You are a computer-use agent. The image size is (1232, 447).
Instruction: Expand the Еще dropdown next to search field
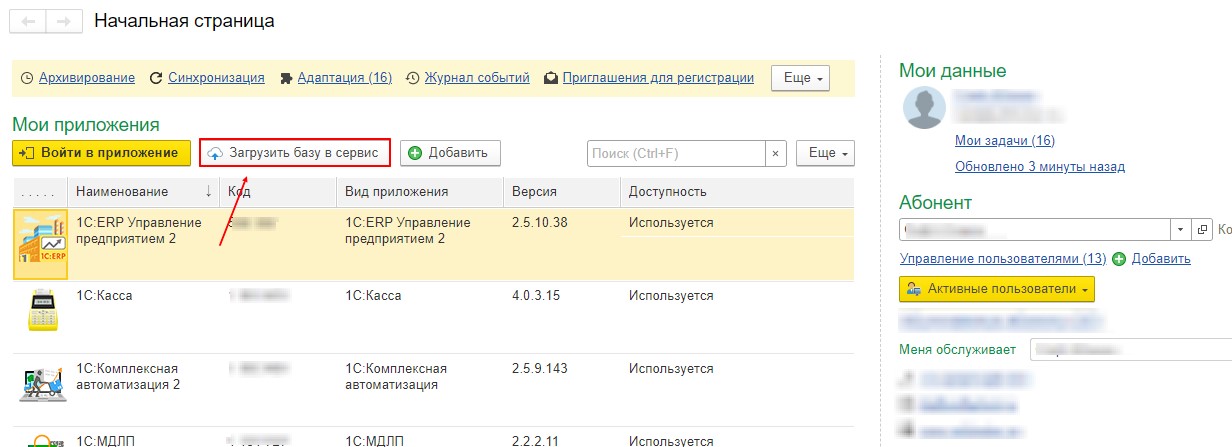point(825,153)
